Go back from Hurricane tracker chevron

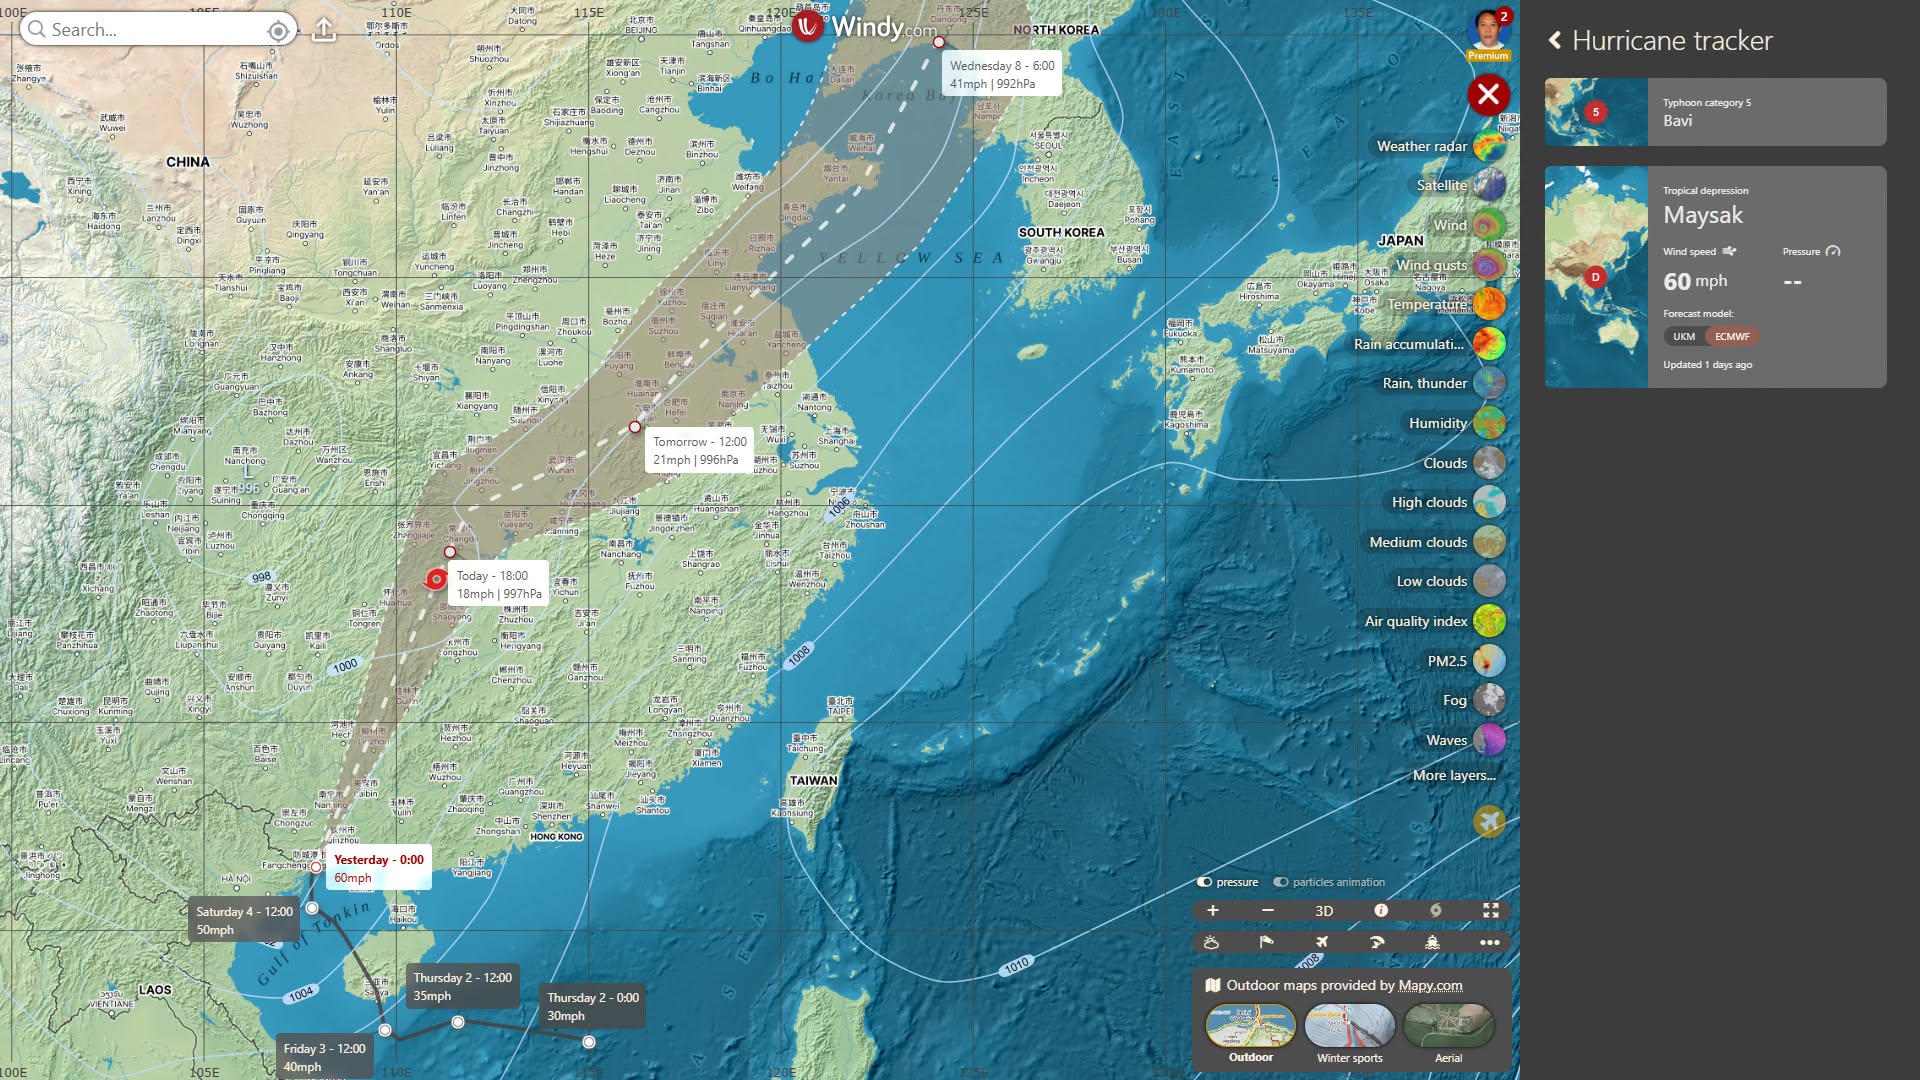point(1555,40)
